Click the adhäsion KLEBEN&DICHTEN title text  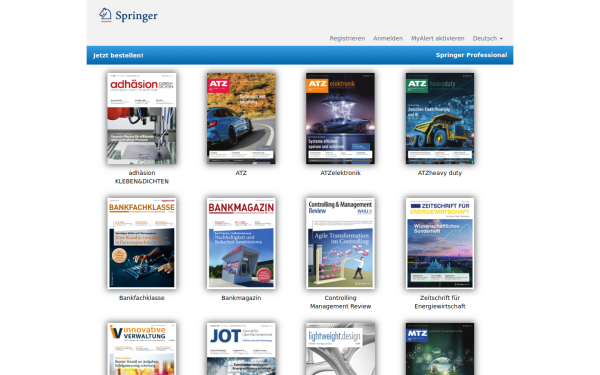click(142, 177)
